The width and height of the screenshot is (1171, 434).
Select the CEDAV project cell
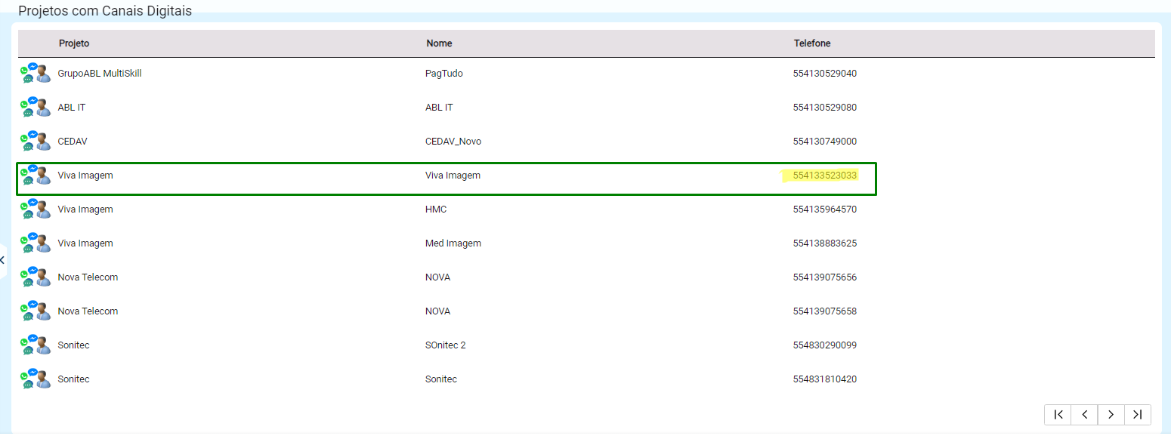click(x=72, y=141)
